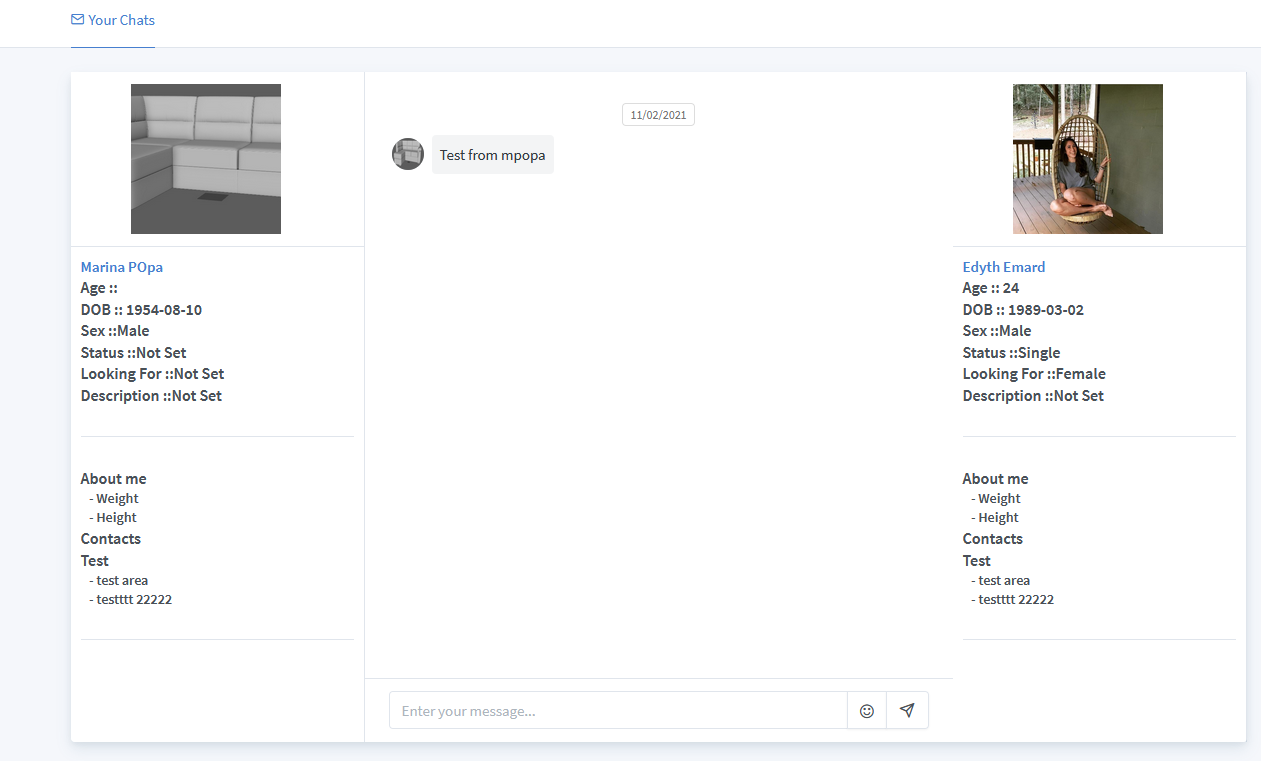Viewport: 1261px width, 761px height.
Task: Focus the Enter your message field
Action: [x=618, y=711]
